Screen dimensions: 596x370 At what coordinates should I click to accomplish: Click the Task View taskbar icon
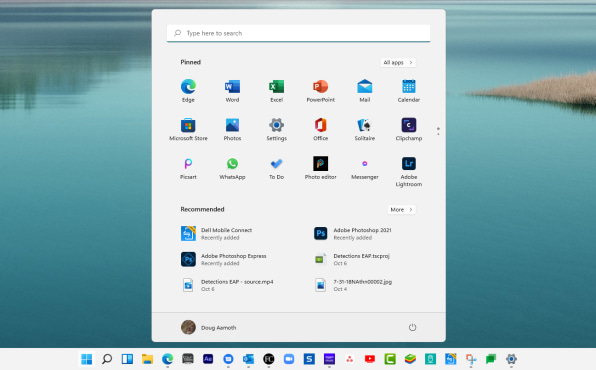[127, 359]
